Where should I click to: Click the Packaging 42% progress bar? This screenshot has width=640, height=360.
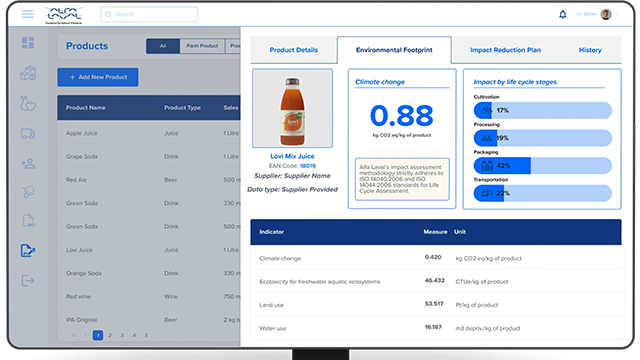542,166
